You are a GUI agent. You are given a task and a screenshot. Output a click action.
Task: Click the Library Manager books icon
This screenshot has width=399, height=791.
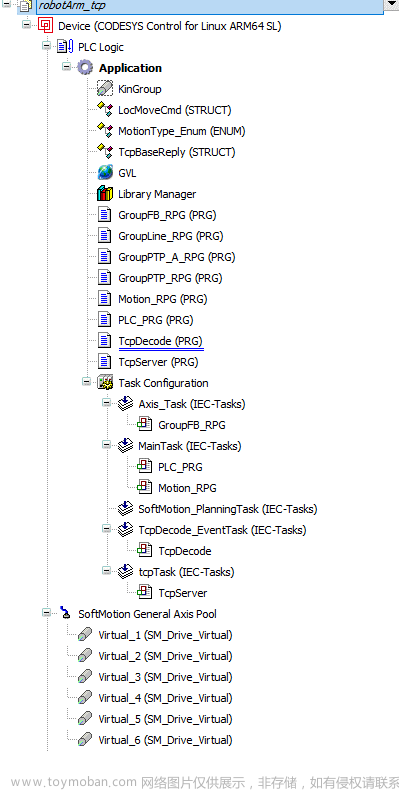[104, 194]
